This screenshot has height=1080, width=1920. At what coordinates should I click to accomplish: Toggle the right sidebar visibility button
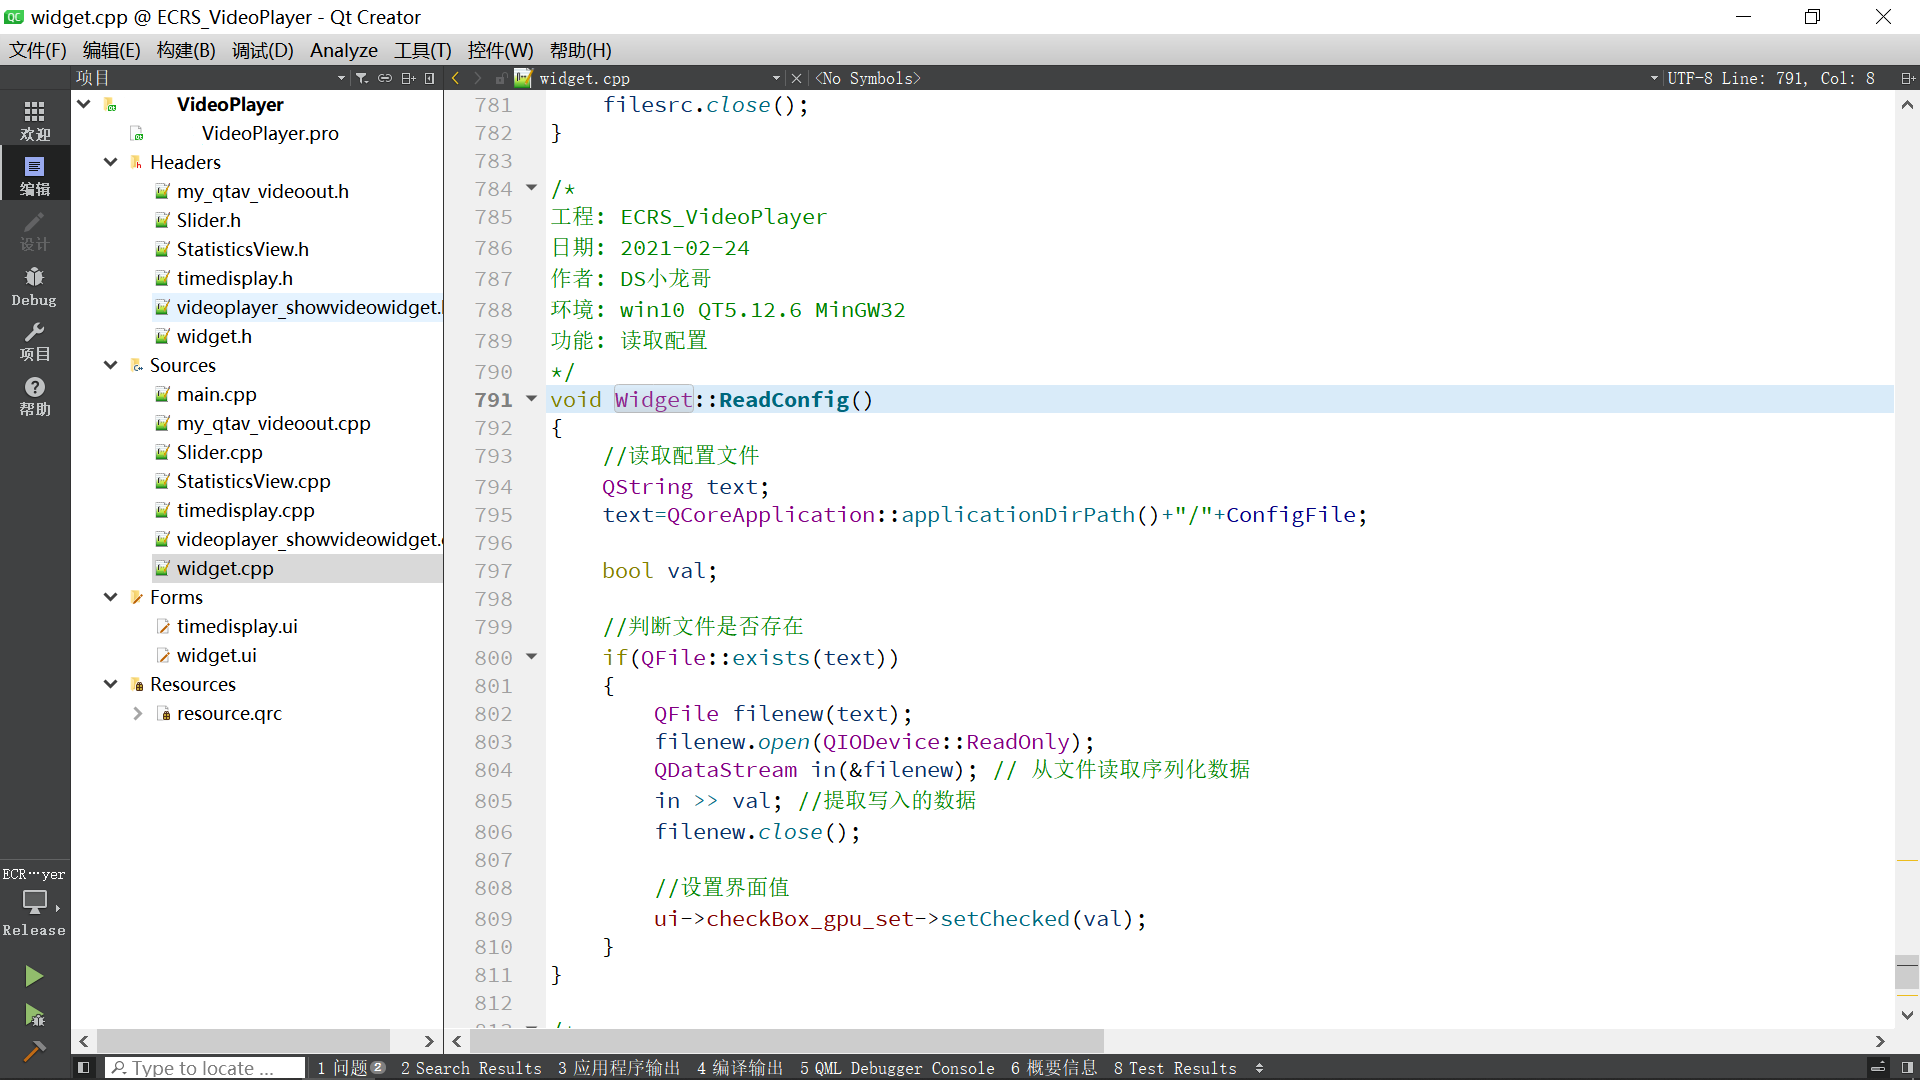point(1907,1068)
